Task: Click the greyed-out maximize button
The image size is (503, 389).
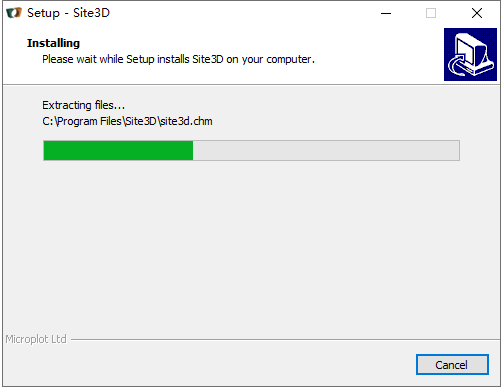Action: [431, 13]
